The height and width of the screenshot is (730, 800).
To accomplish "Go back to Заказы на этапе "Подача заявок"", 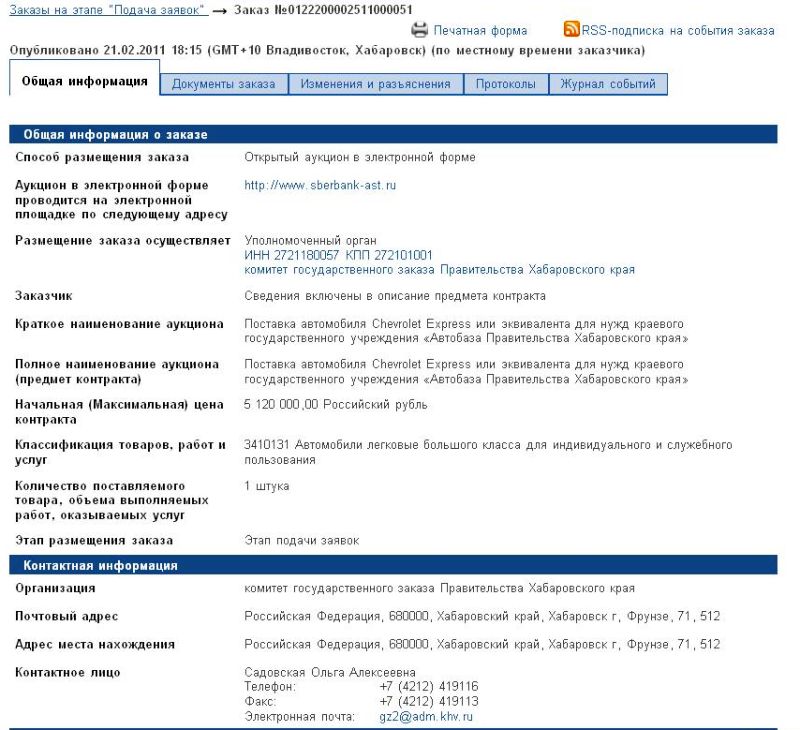I will [108, 10].
